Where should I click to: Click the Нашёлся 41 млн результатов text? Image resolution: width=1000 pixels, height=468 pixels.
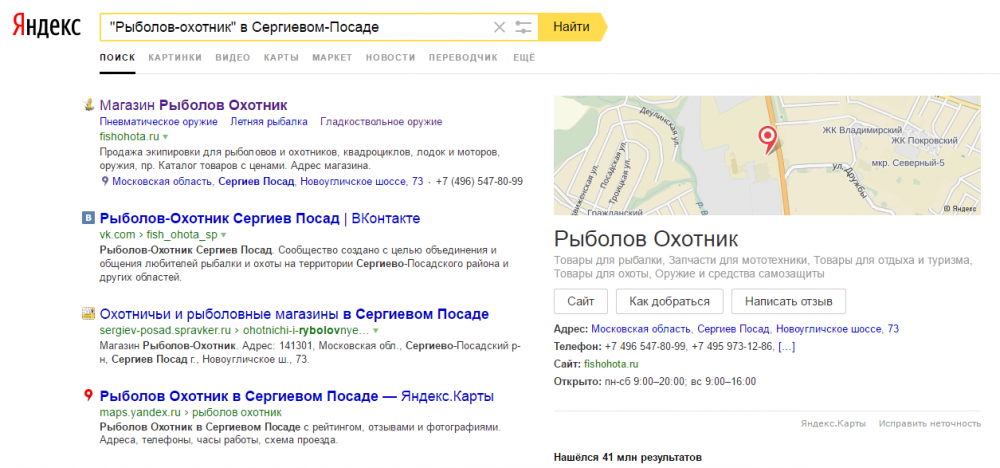628,458
